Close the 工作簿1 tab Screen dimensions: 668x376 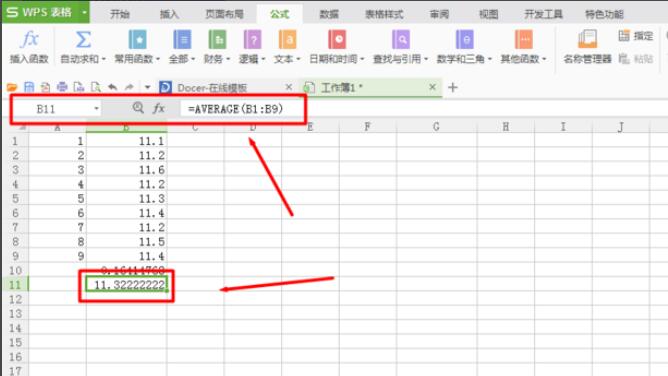coord(432,87)
